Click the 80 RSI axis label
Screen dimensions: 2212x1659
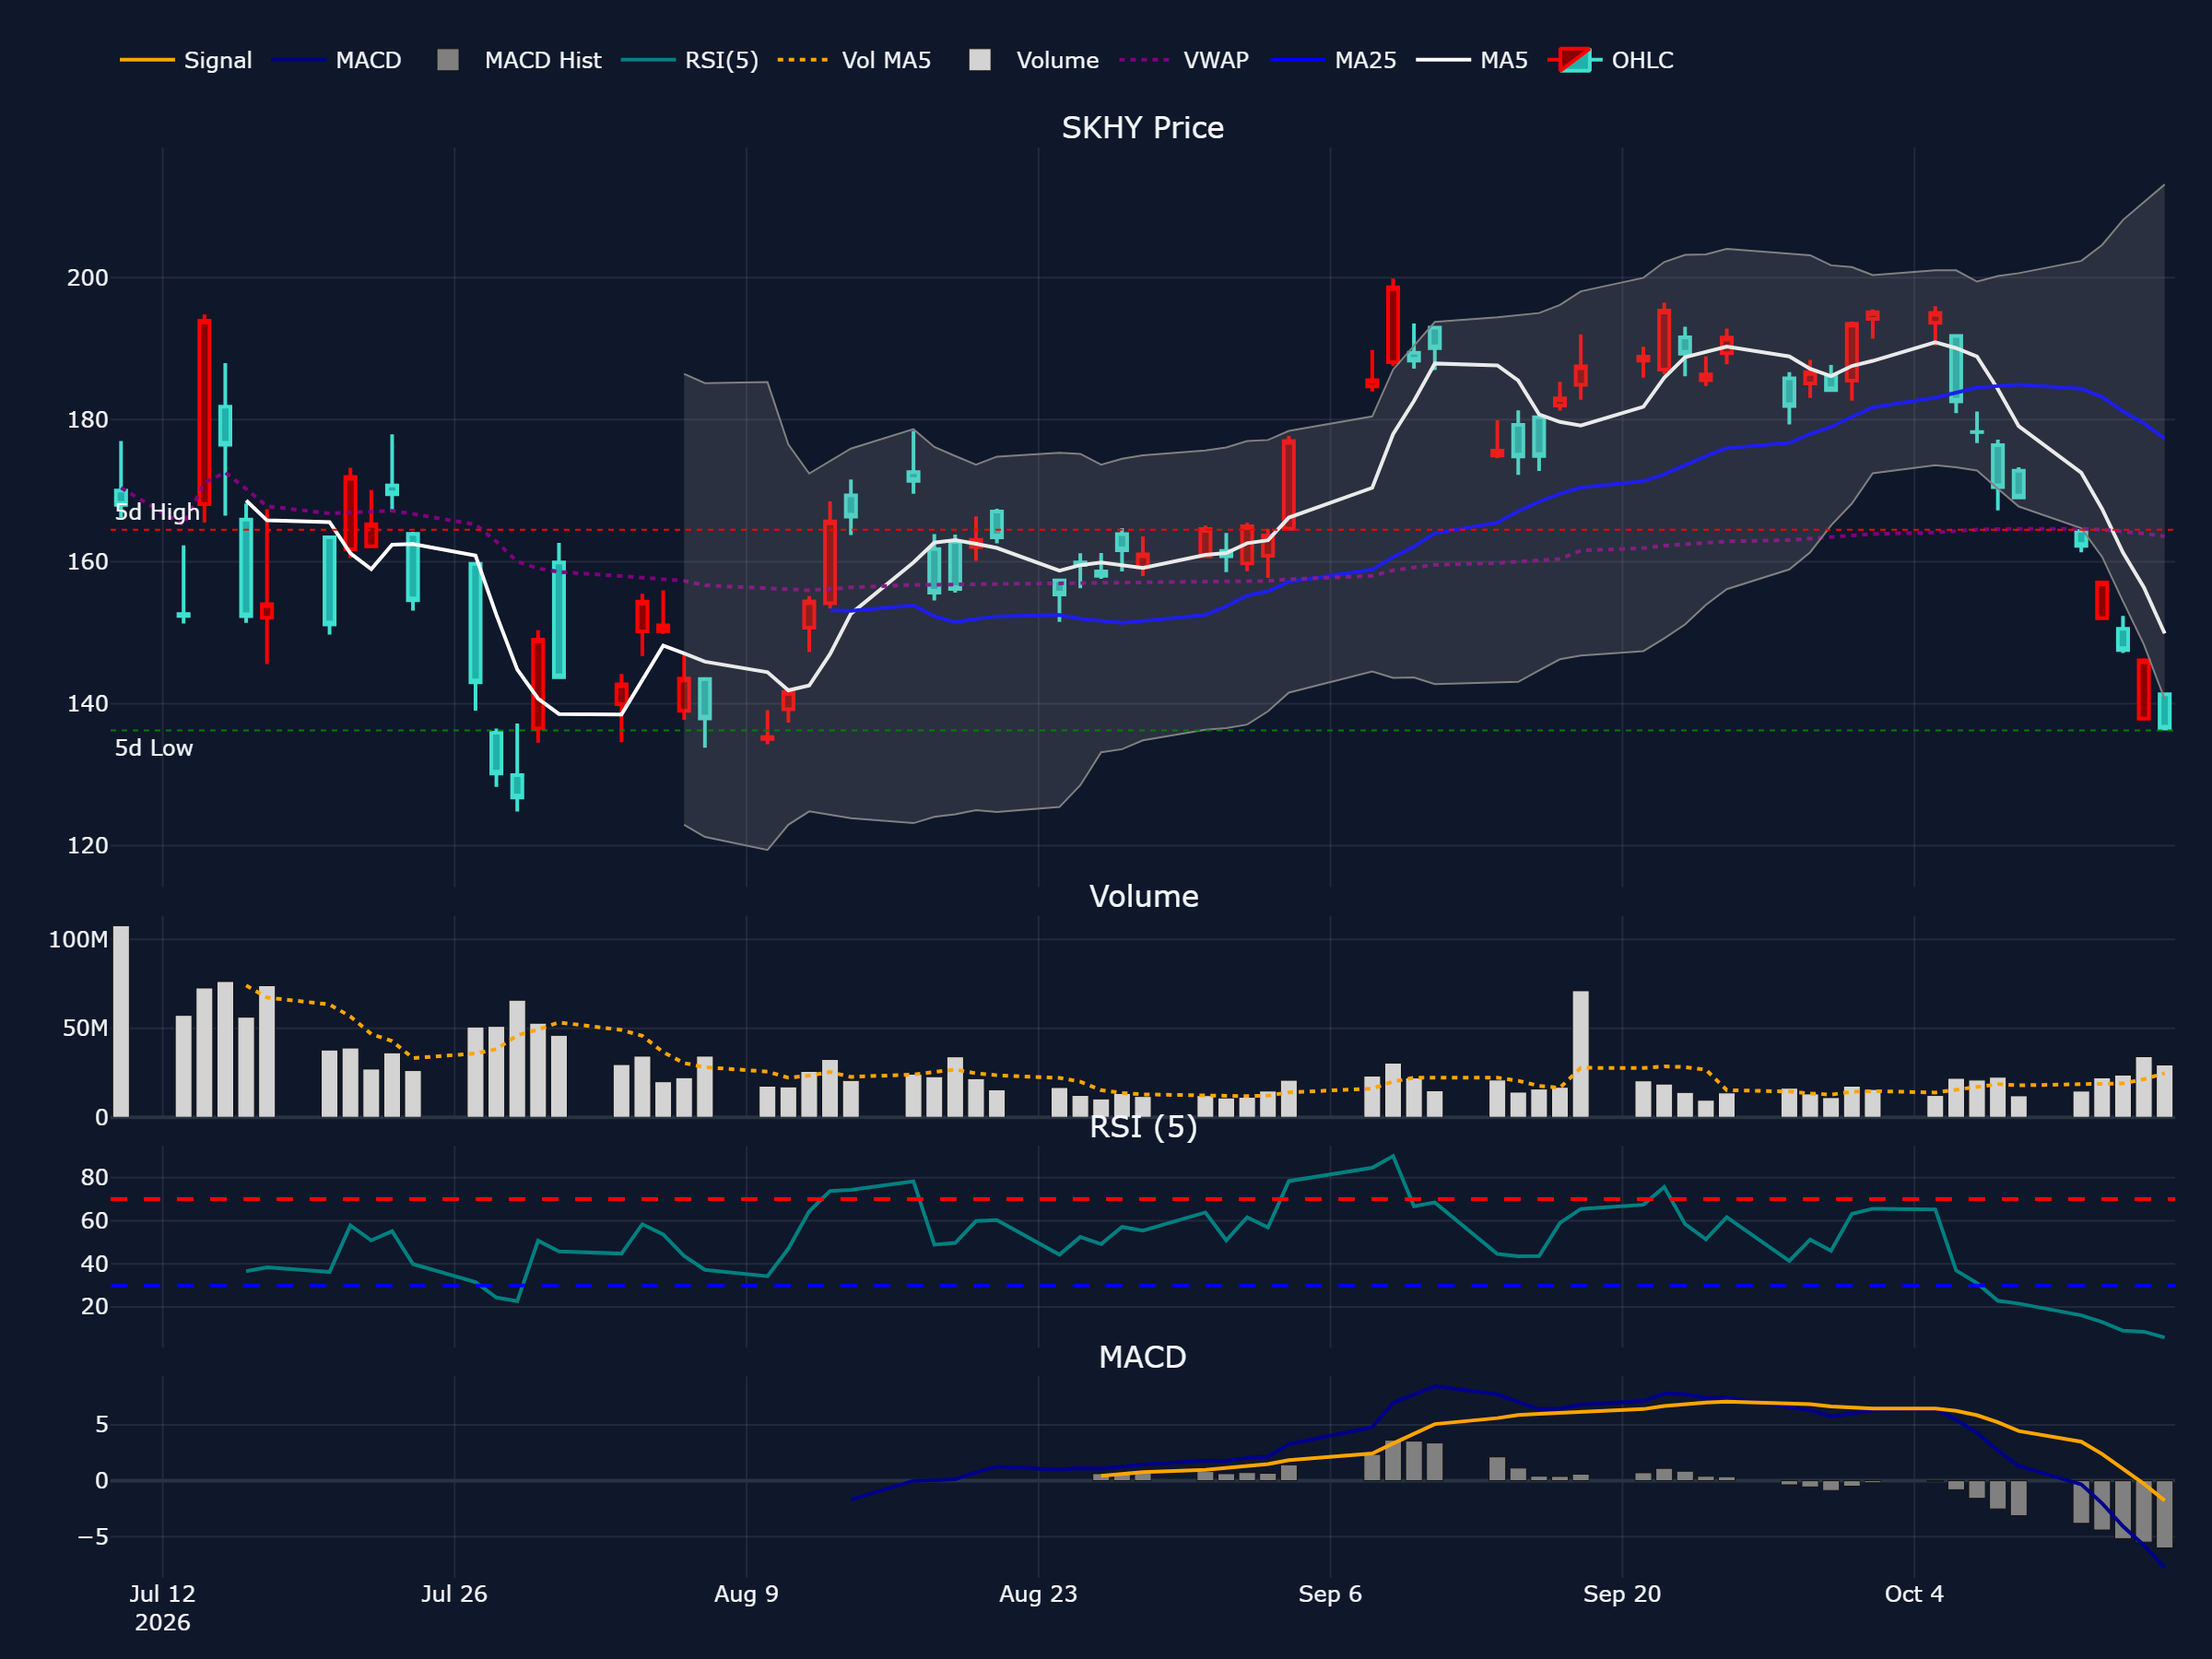pyautogui.click(x=94, y=1178)
